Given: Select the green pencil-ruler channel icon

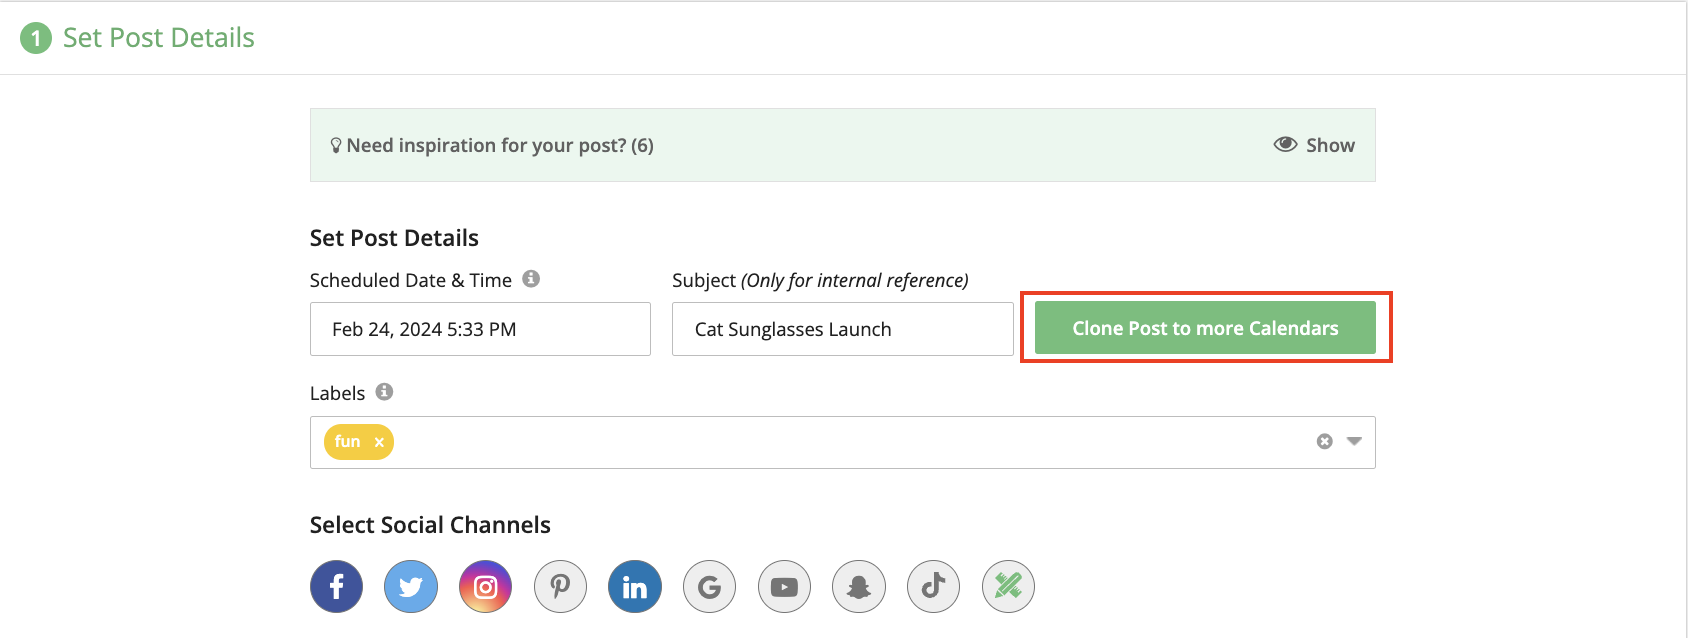Looking at the screenshot, I should click(1008, 586).
